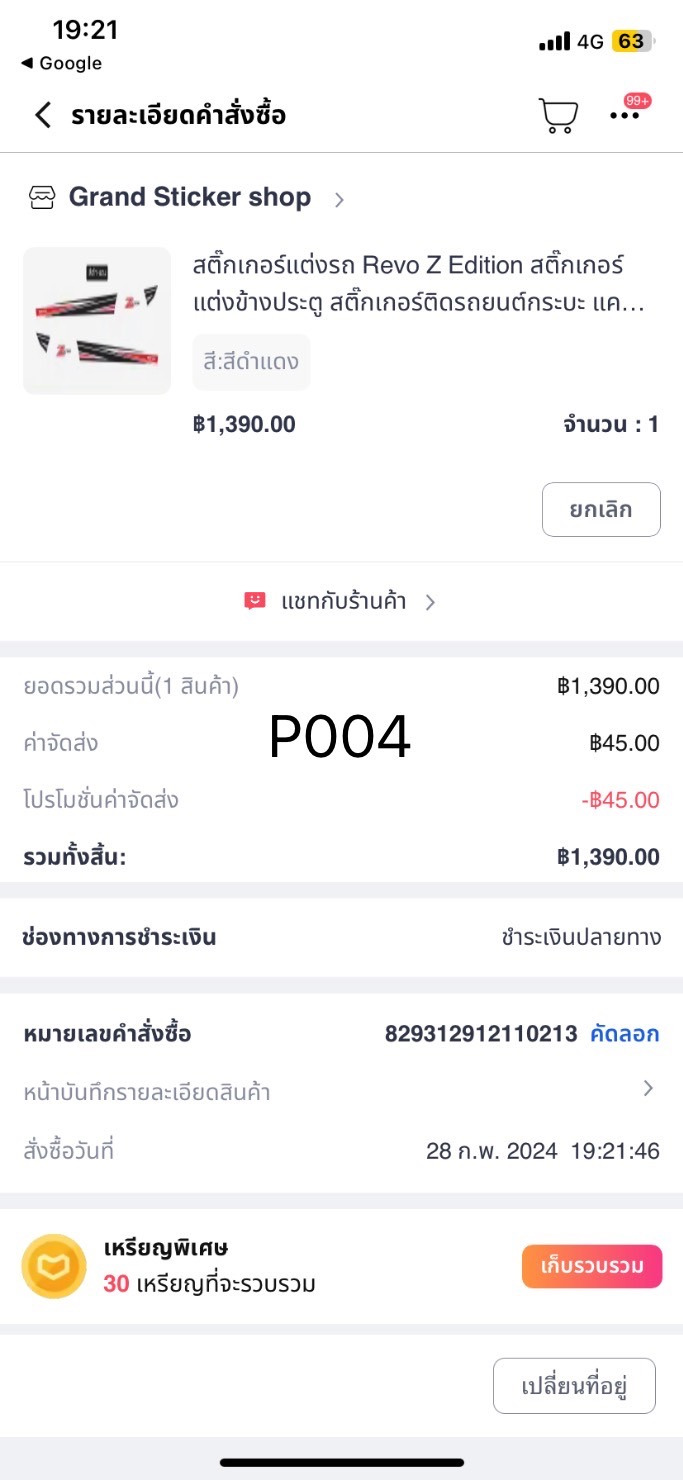
Task: Open the chevron next to แชทกับร้านค้า
Action: click(x=430, y=602)
